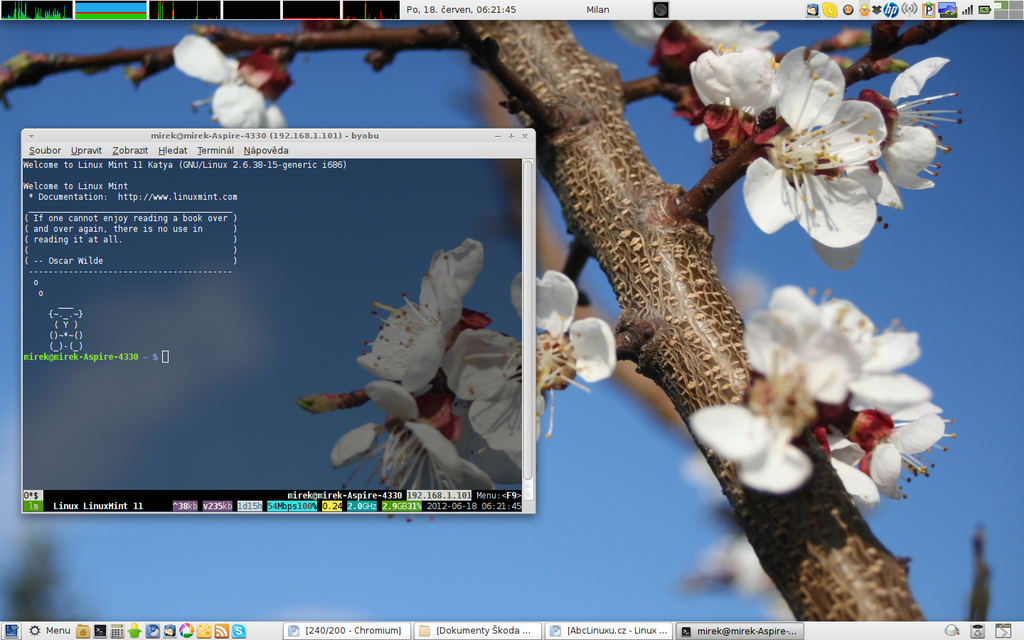Click the trash bin icon in bottom panel

click(978, 631)
